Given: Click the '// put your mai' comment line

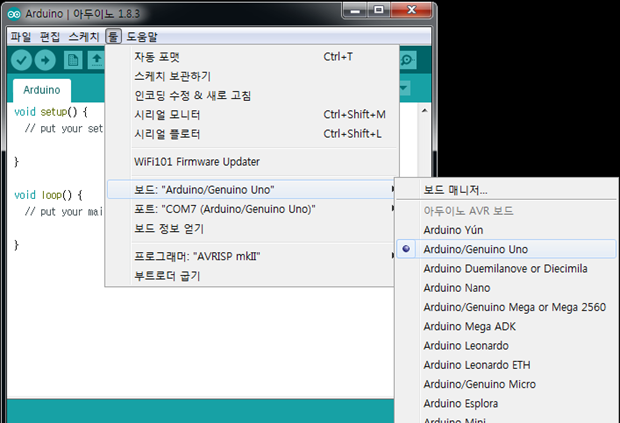Looking at the screenshot, I should pos(64,212).
